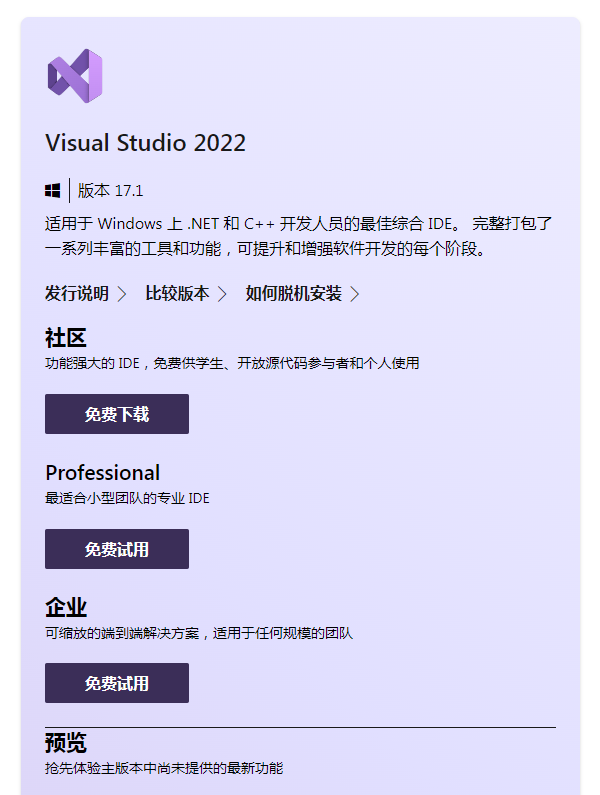The width and height of the screenshot is (600, 795).
Task: Click 免费试用 button under 企业
Action: pyautogui.click(x=117, y=682)
